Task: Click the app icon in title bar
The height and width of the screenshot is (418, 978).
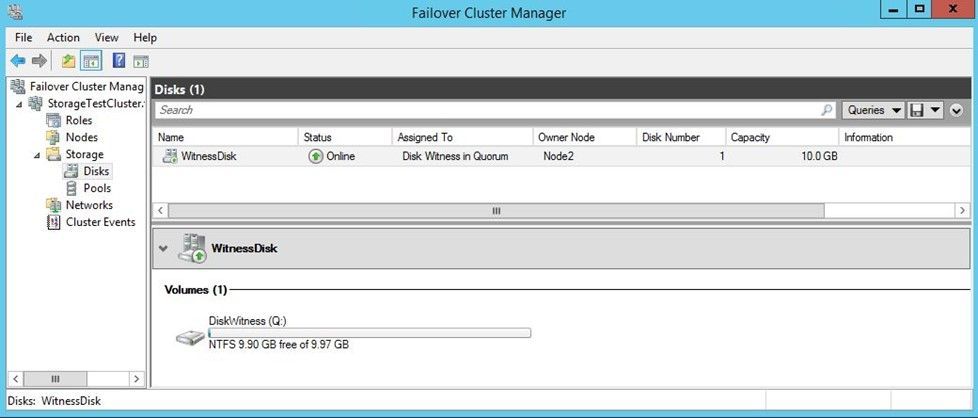Action: coord(16,11)
